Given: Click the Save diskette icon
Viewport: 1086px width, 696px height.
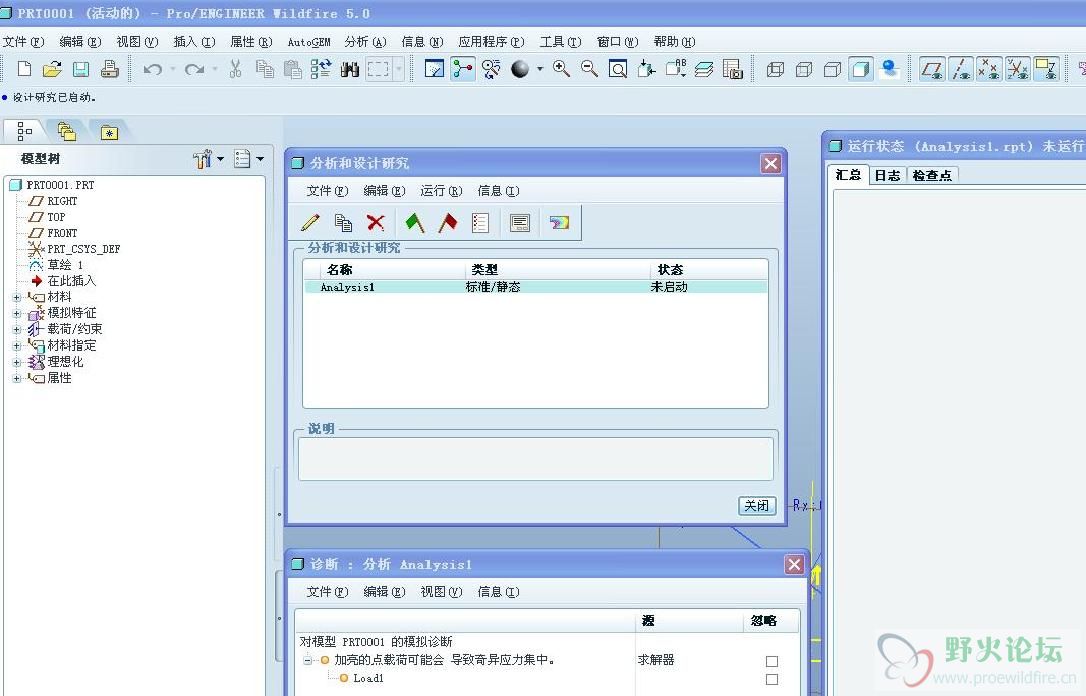Looking at the screenshot, I should click(x=81, y=69).
